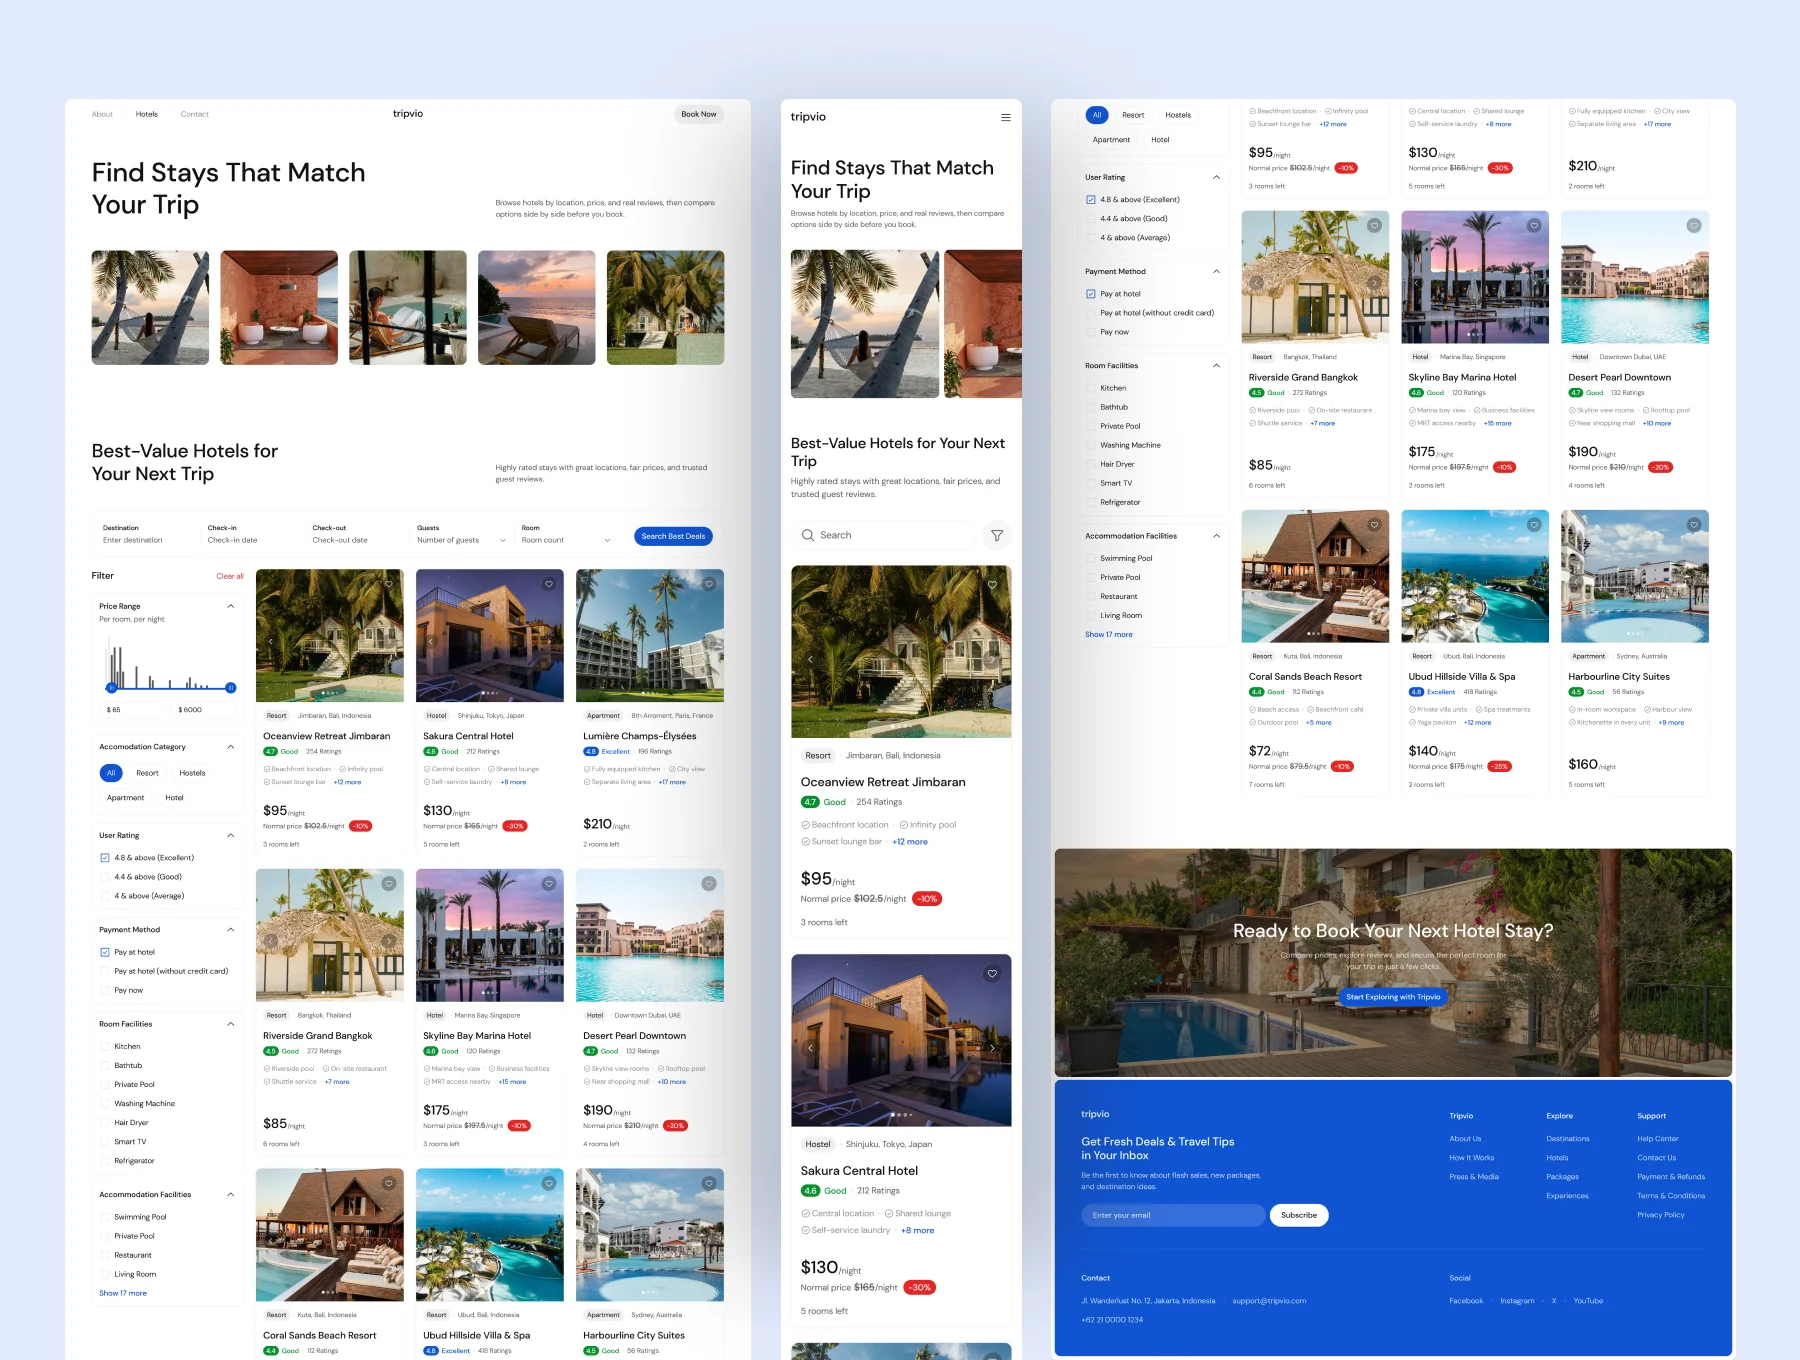Heart Harbourline City Suites in first desktop mockup

[709, 1184]
